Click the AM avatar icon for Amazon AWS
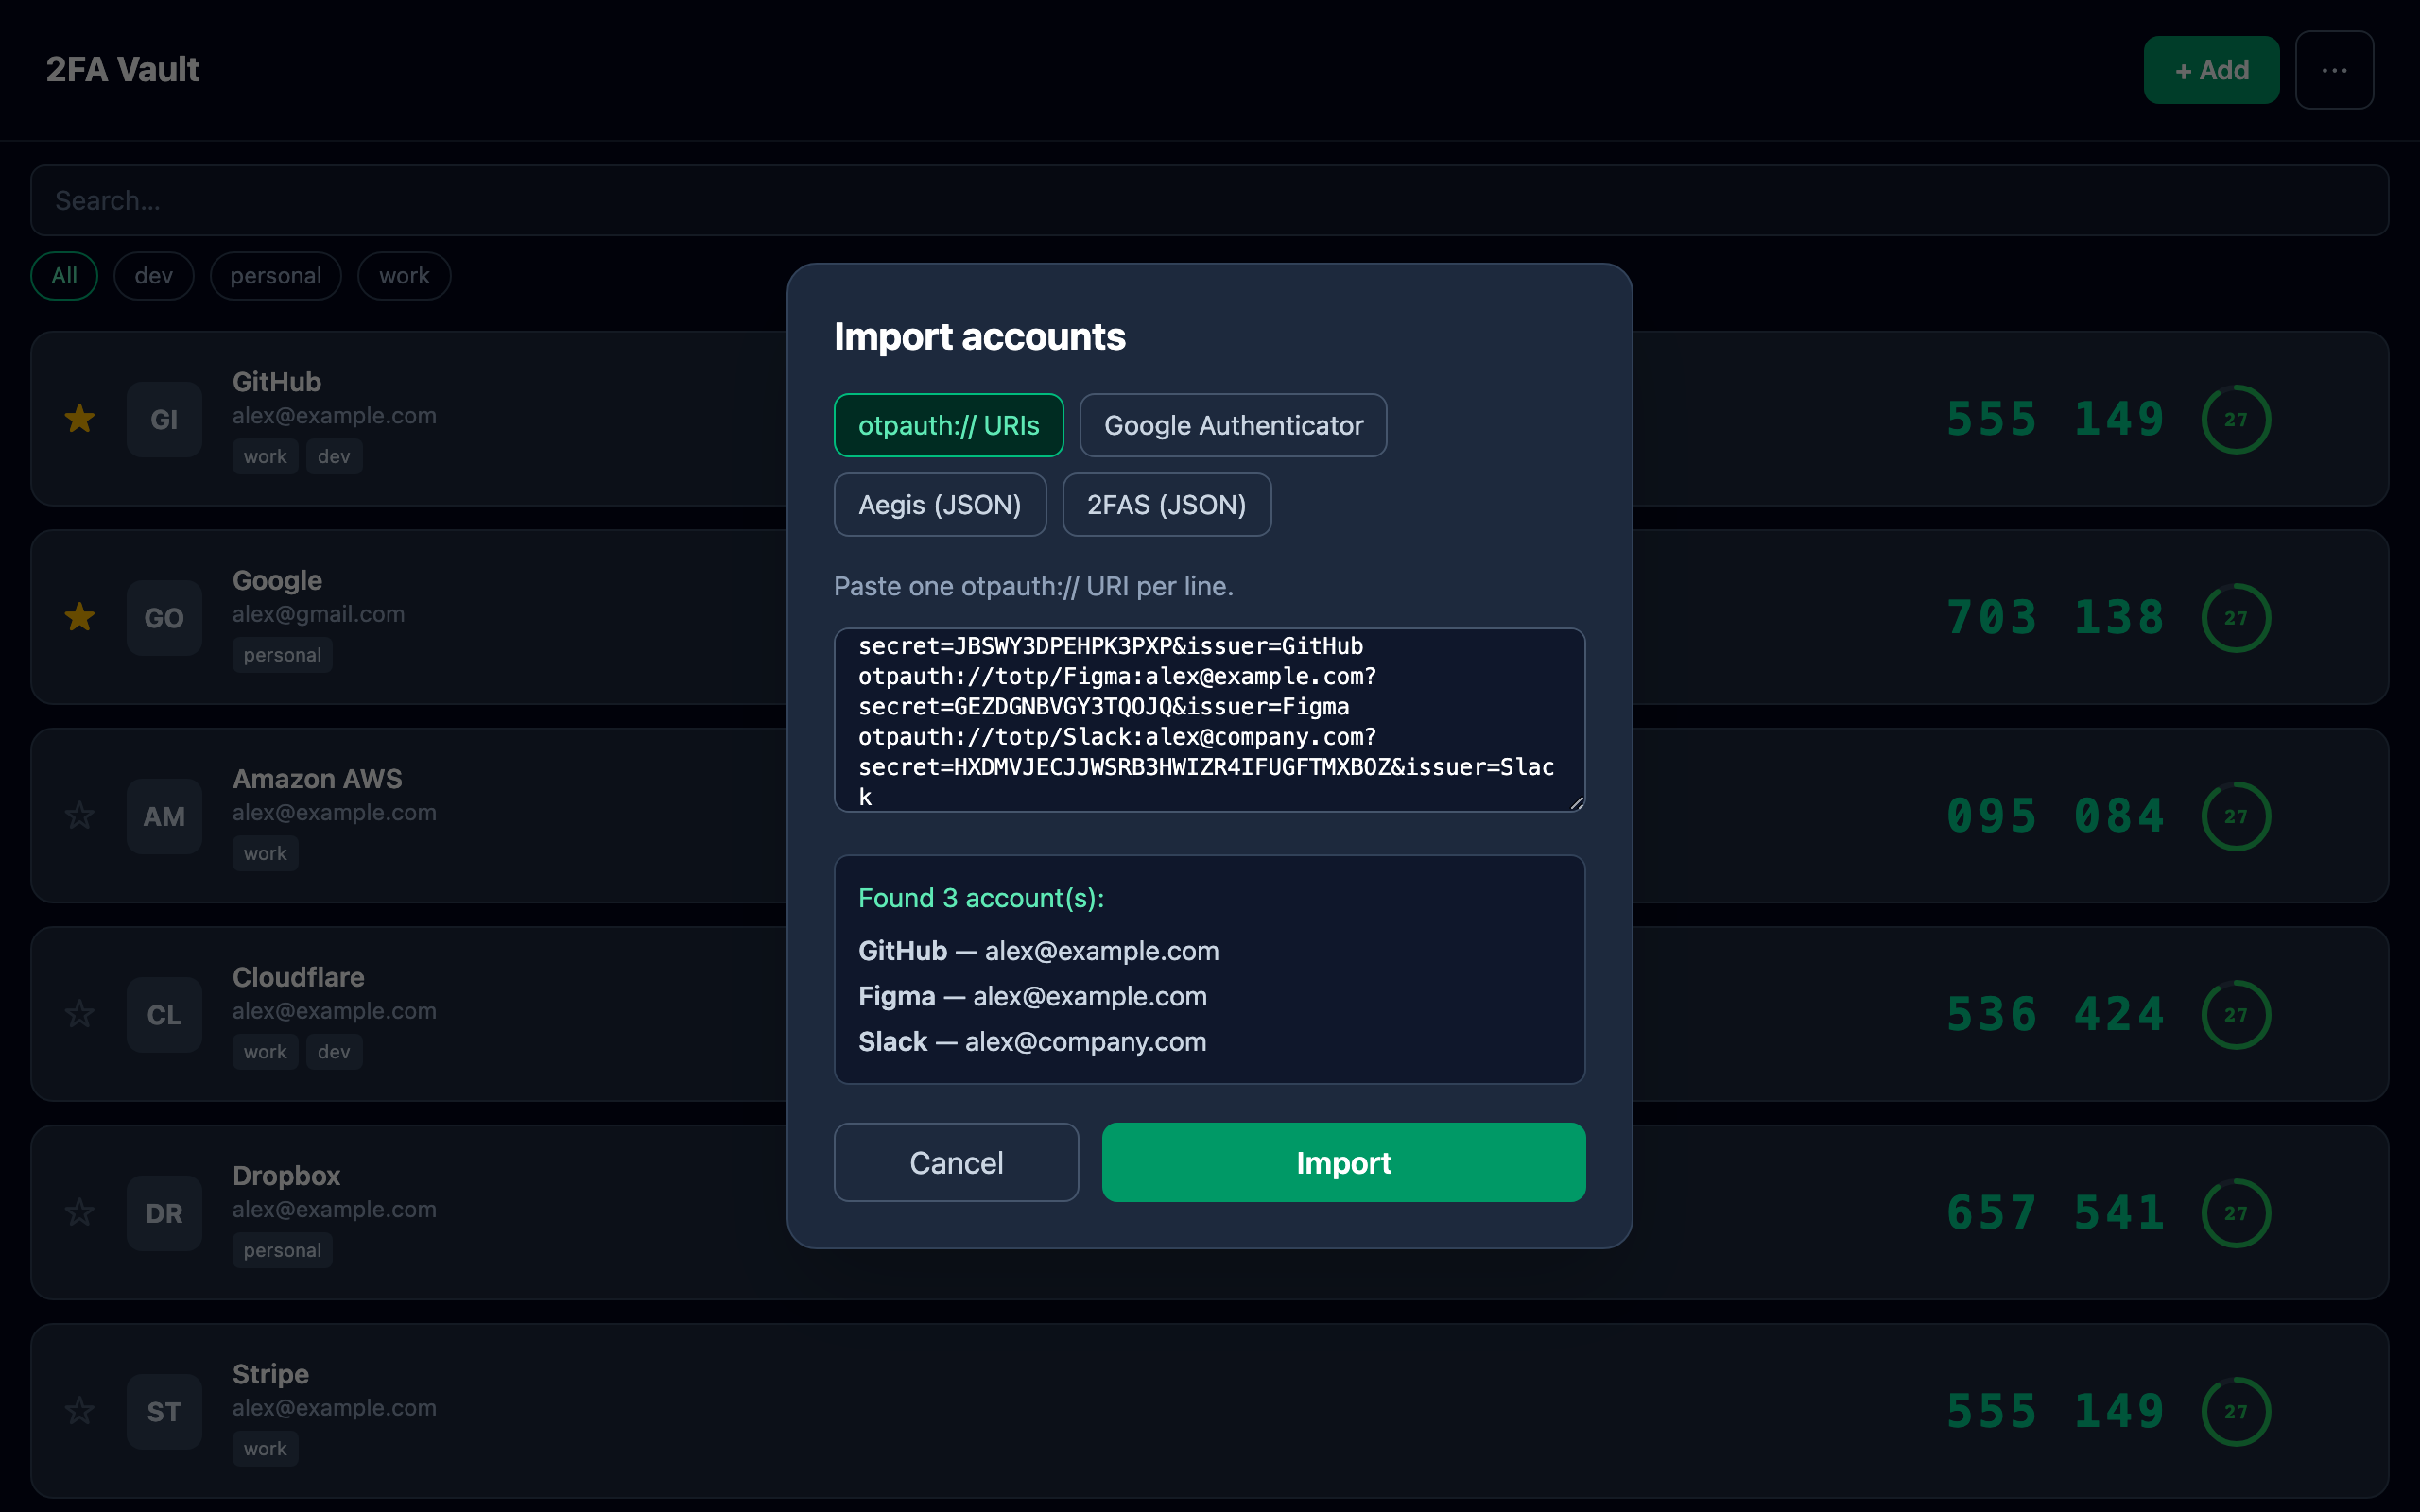The image size is (2420, 1512). (x=164, y=816)
